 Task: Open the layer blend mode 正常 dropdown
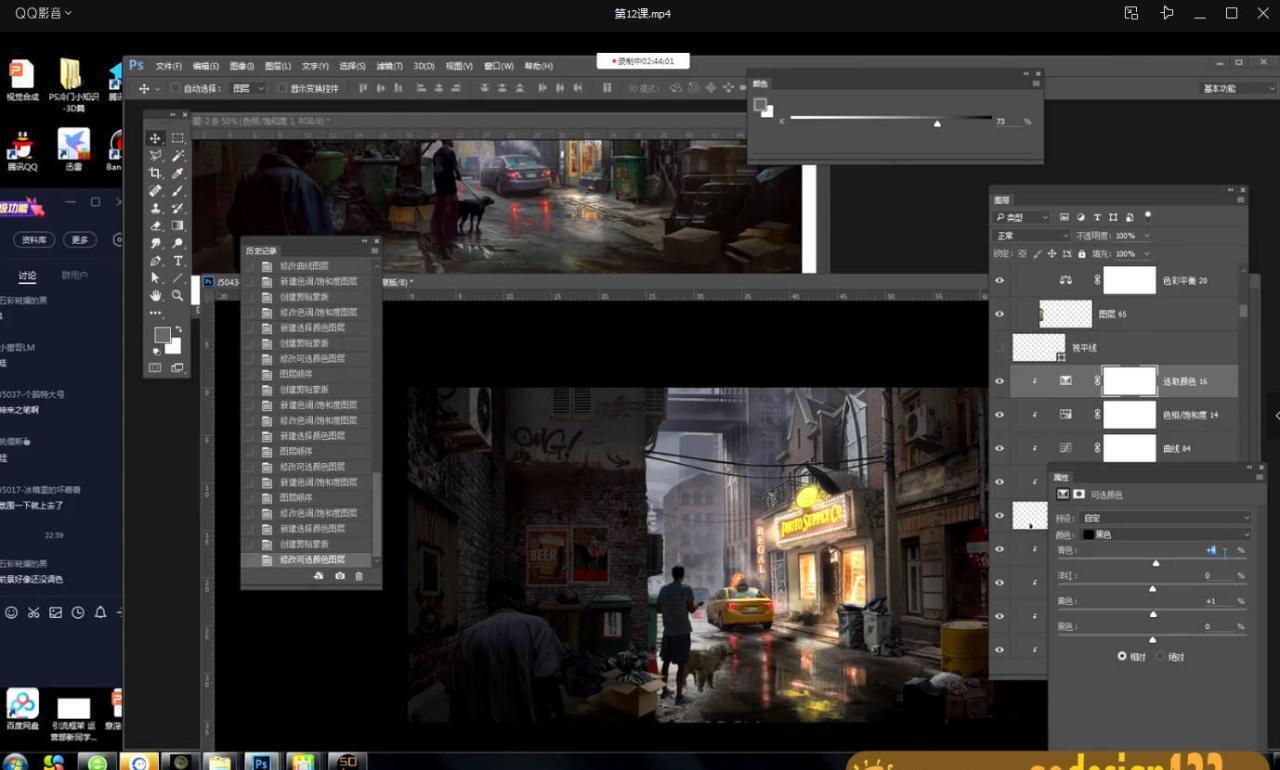pyautogui.click(x=1031, y=236)
